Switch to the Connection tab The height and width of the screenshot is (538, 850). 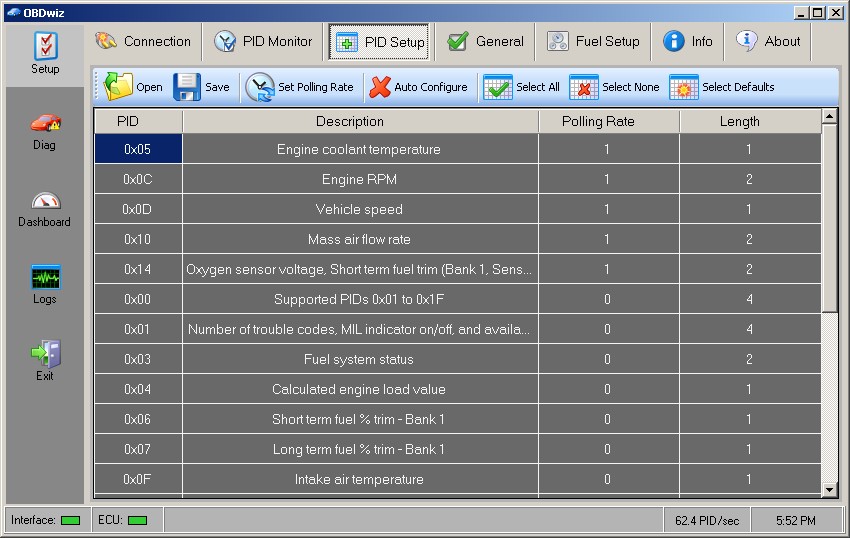point(143,41)
